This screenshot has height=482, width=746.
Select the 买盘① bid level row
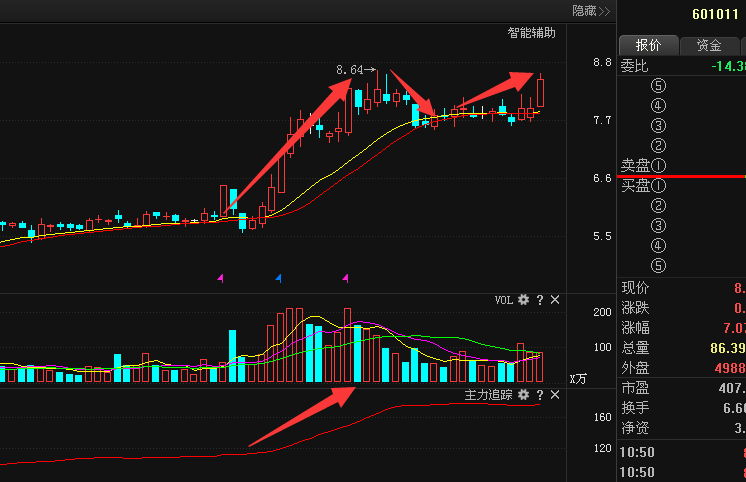(682, 186)
